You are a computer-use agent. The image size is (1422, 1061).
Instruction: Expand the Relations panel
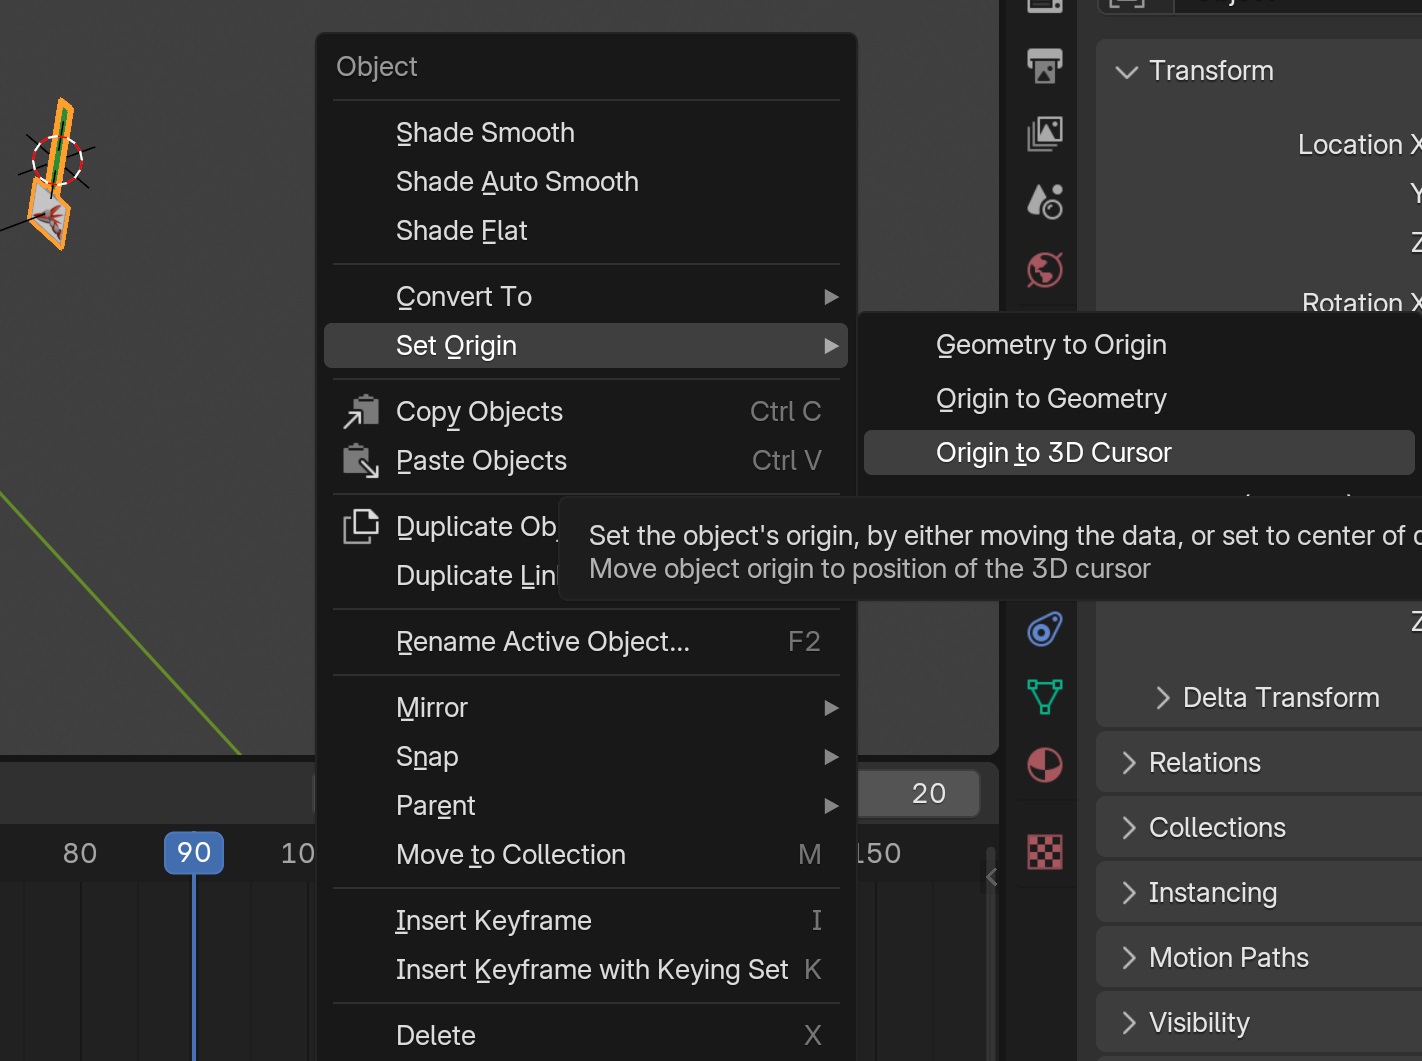click(1129, 762)
